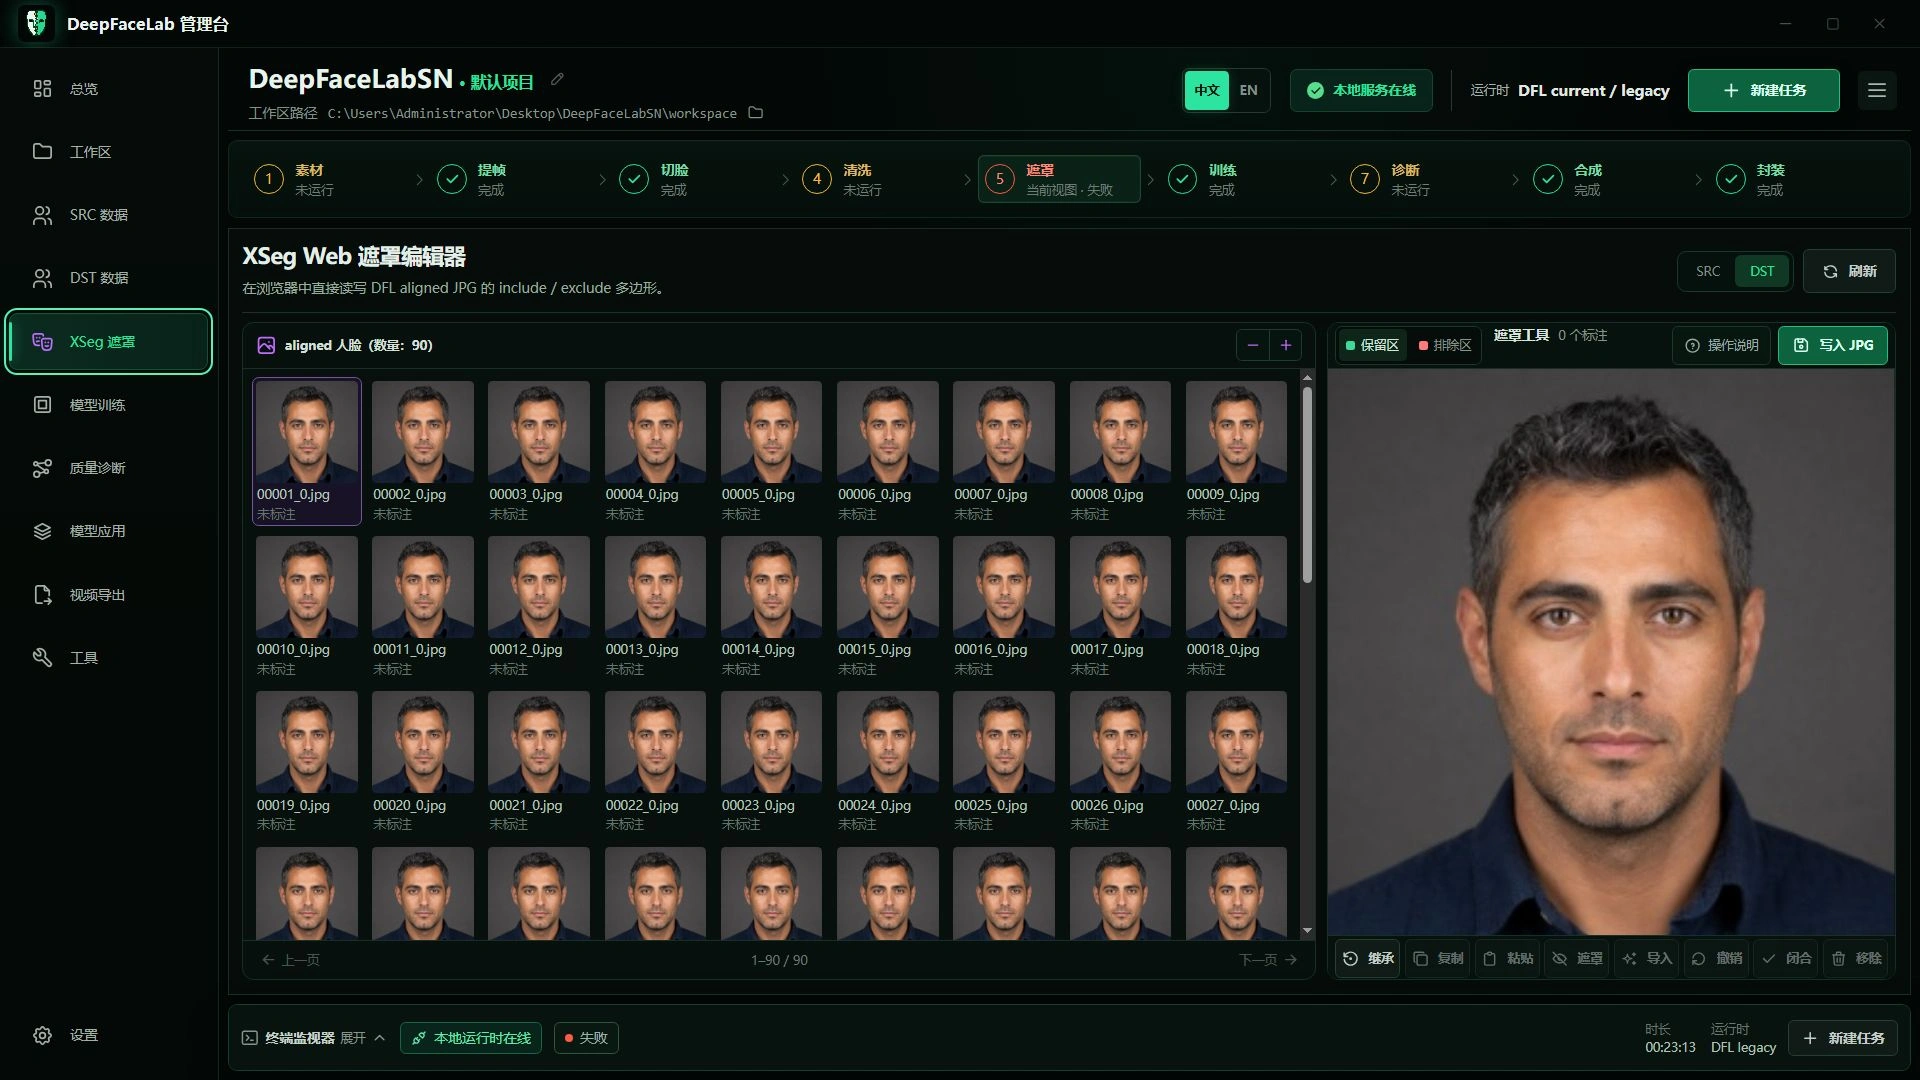Click the 闭合 close-polygon tool
Screen dimensions: 1920x1080
1787,958
